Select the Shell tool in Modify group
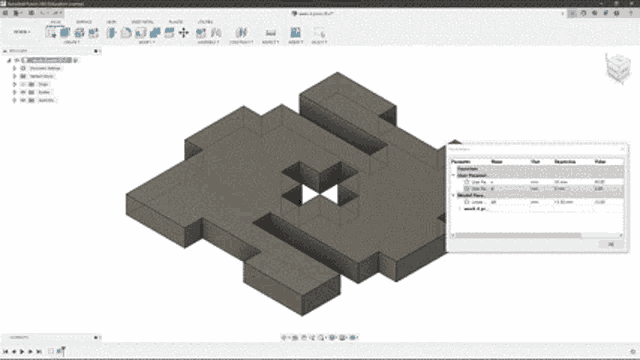This screenshot has width=640, height=360. tap(141, 33)
